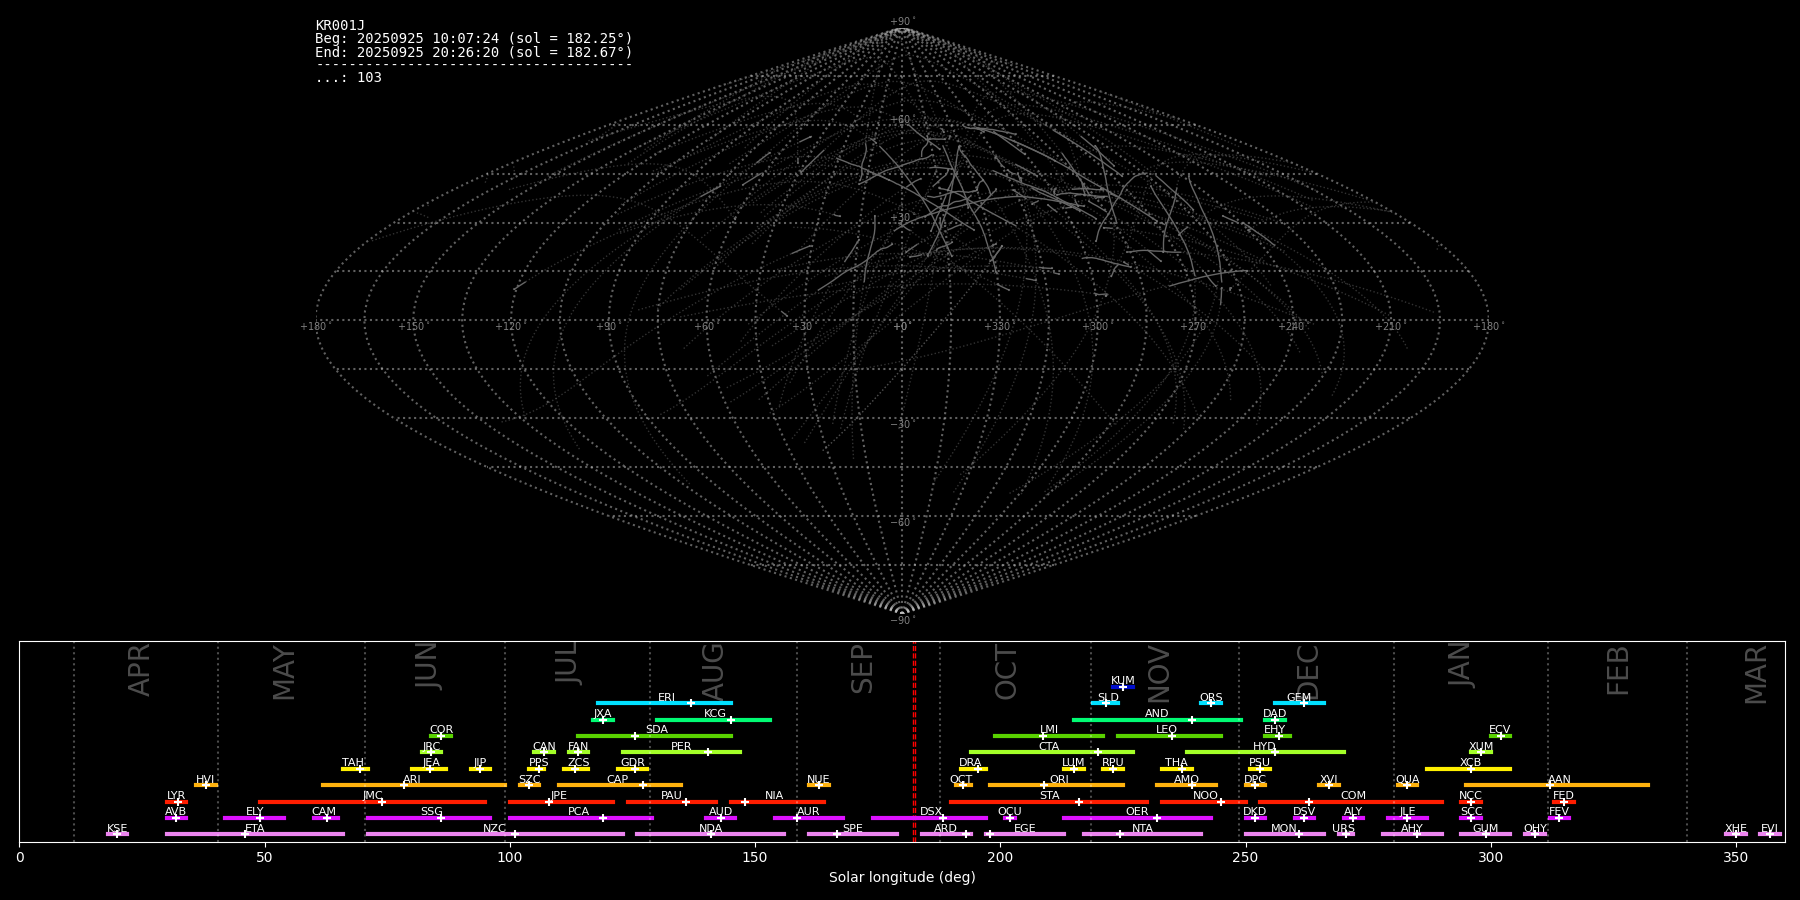Click the ARI shower label
This screenshot has height=900, width=1800.
[411, 780]
